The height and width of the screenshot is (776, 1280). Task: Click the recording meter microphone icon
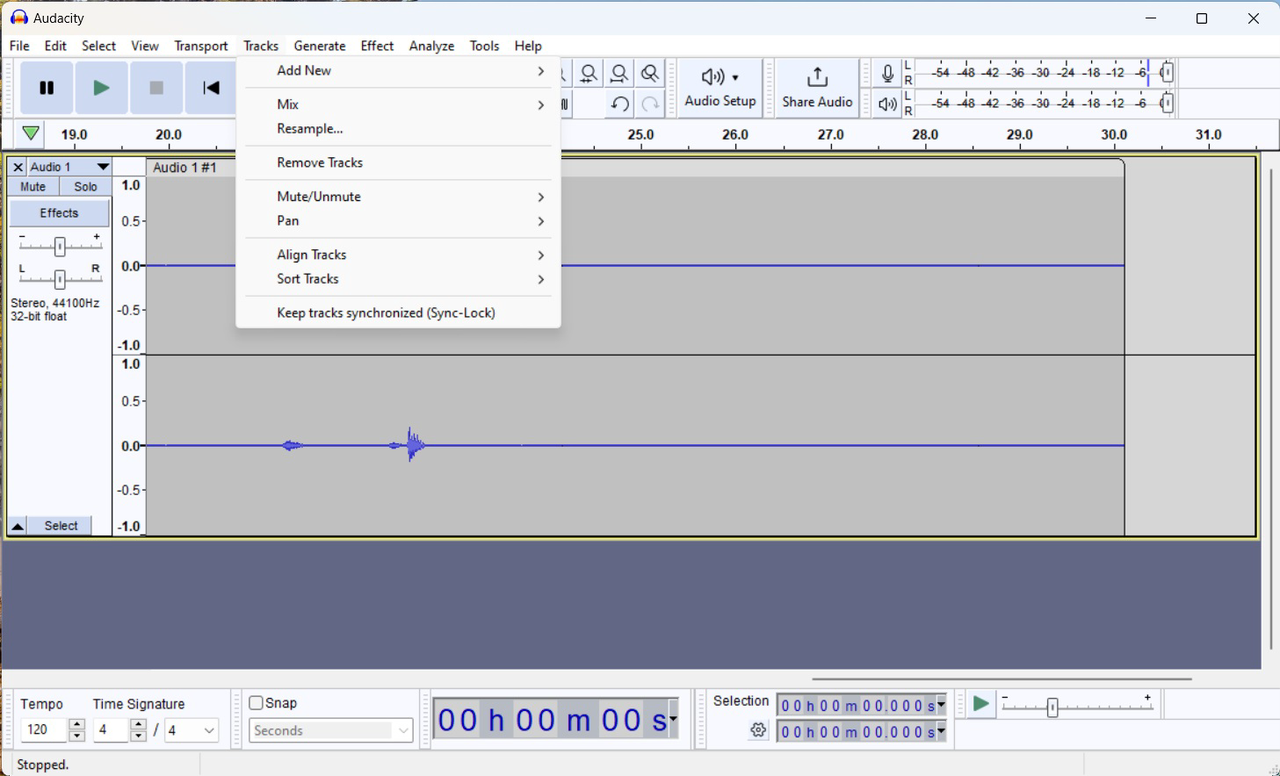tap(887, 72)
